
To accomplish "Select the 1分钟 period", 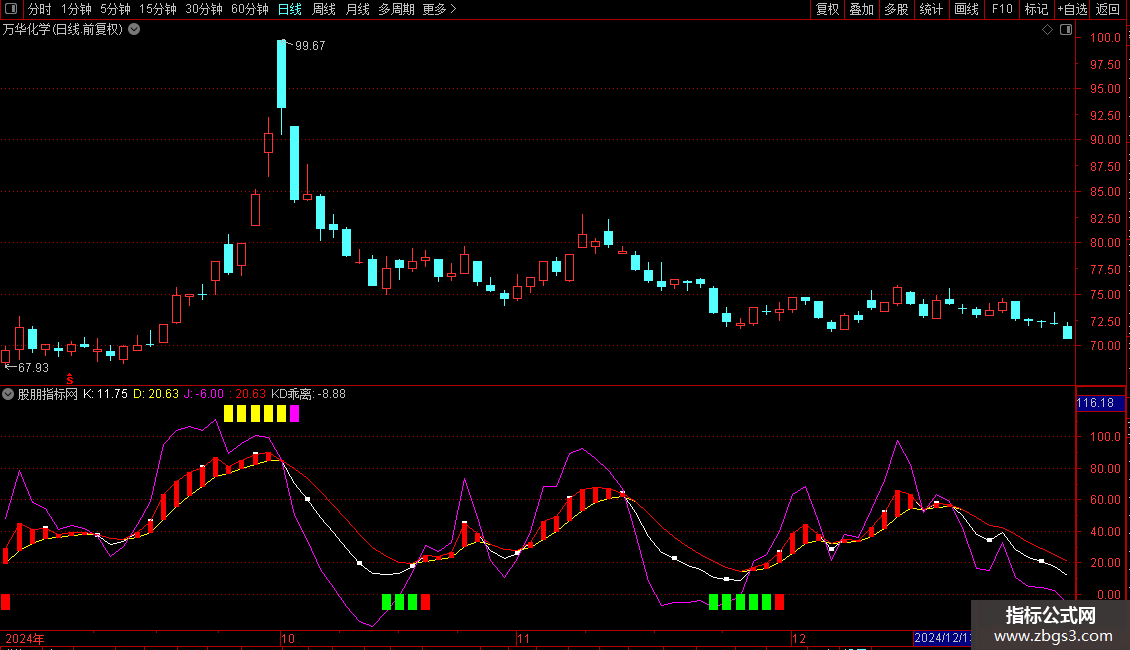I will point(76,9).
